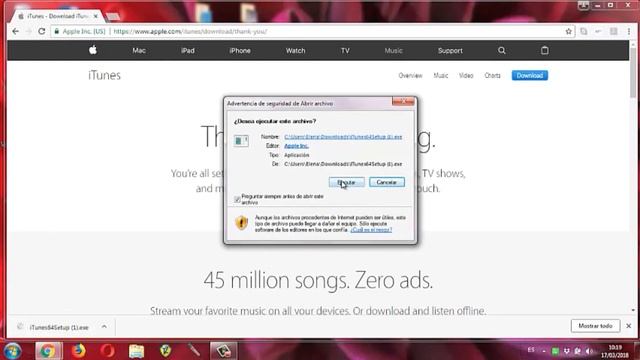Screen dimensions: 640x360
Task: Open File Explorer folder on taskbar
Action: click(x=137, y=351)
